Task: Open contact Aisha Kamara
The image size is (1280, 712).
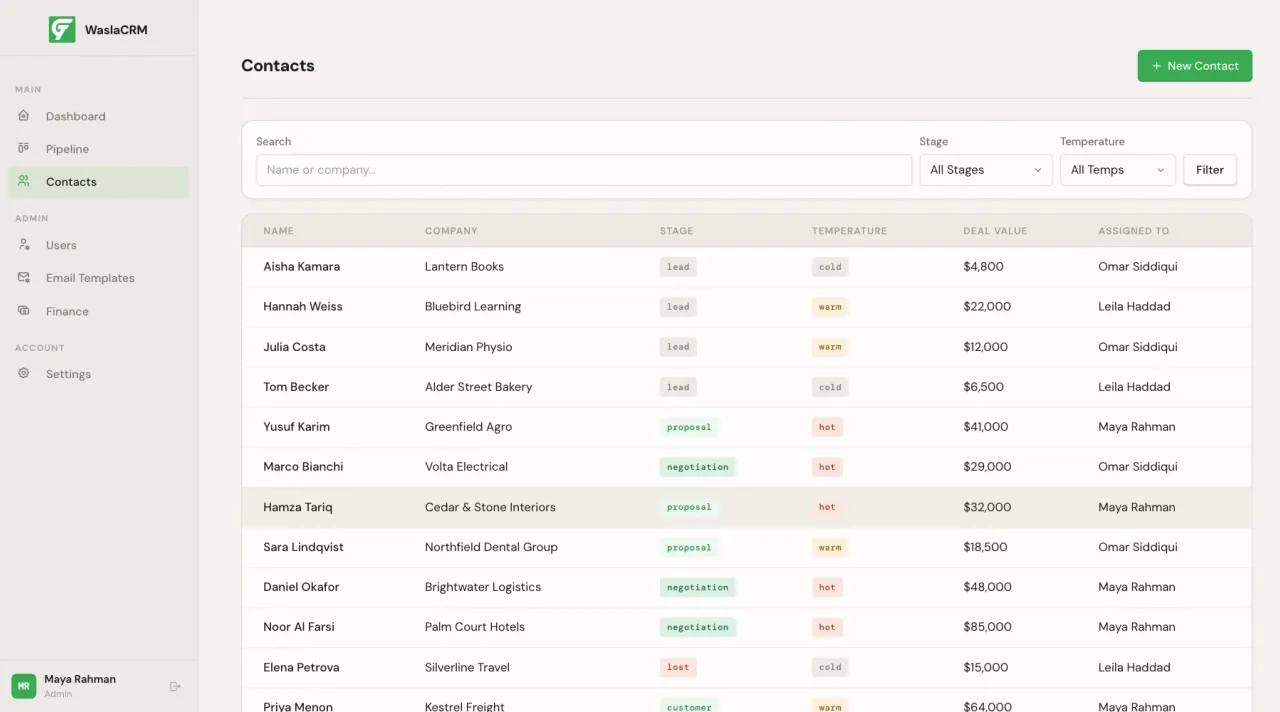Action: [301, 267]
